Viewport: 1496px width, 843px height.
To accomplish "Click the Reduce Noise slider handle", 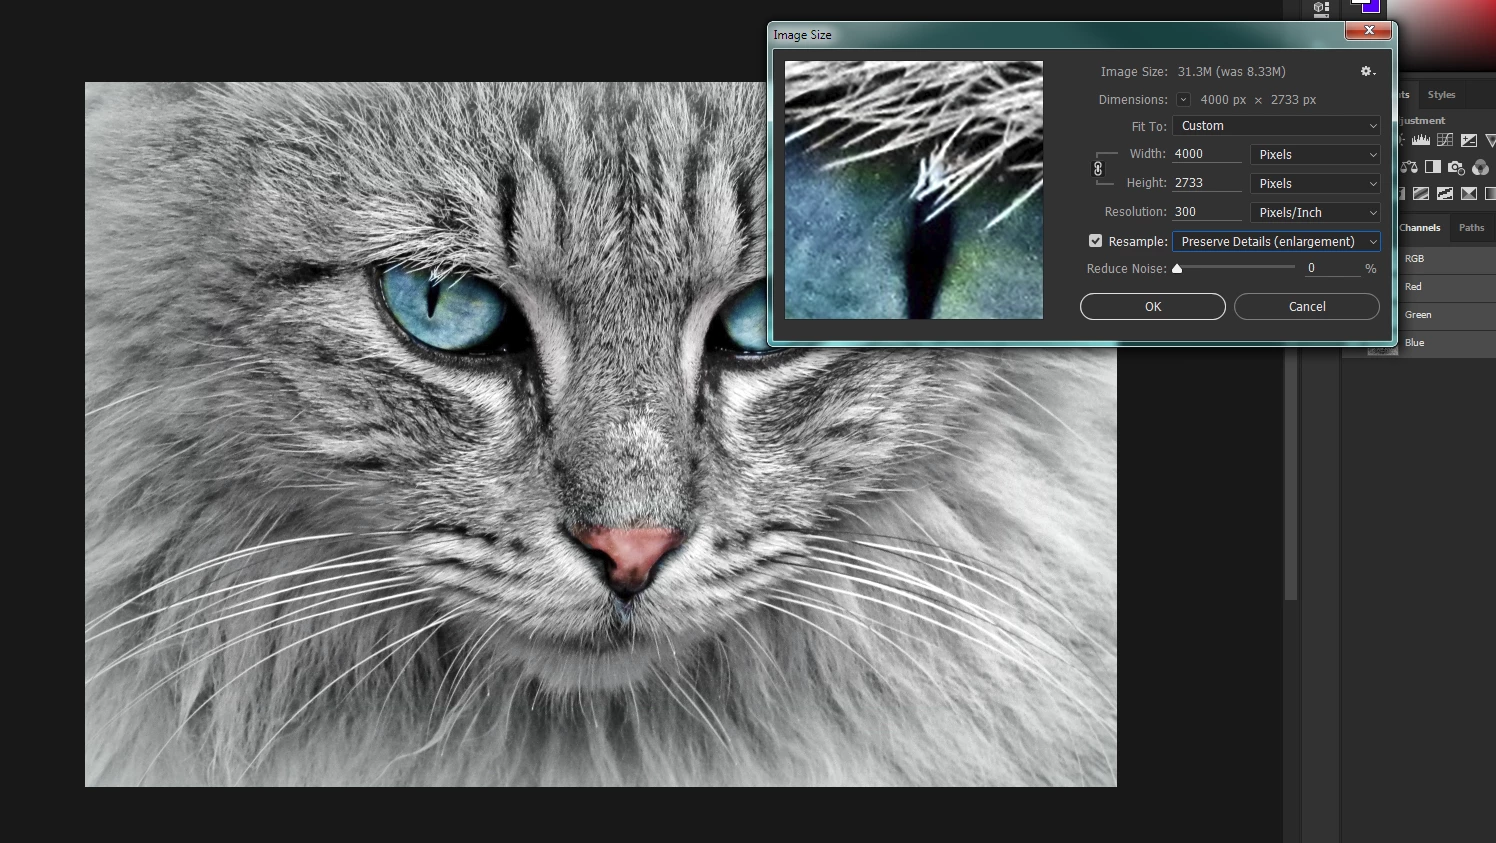I will (1177, 268).
